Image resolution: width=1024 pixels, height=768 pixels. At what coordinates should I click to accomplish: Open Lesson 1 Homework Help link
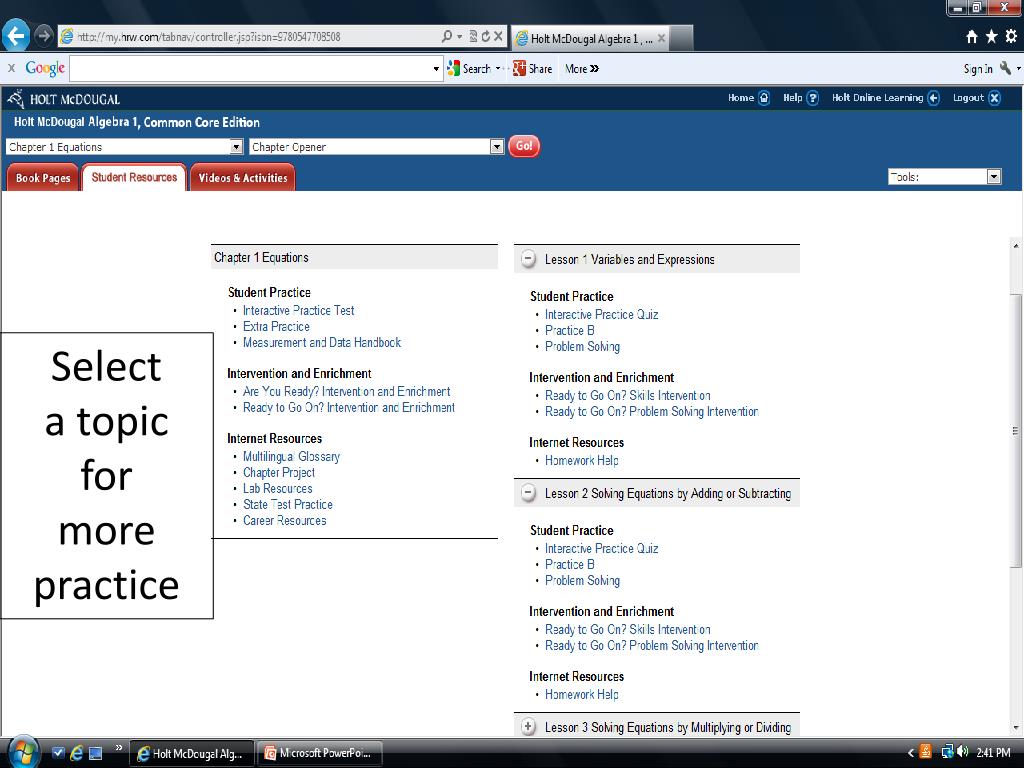(581, 460)
